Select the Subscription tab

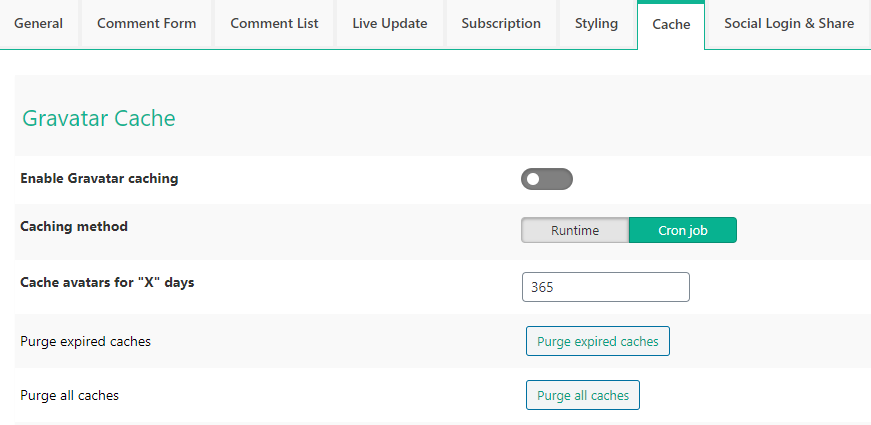(x=501, y=23)
